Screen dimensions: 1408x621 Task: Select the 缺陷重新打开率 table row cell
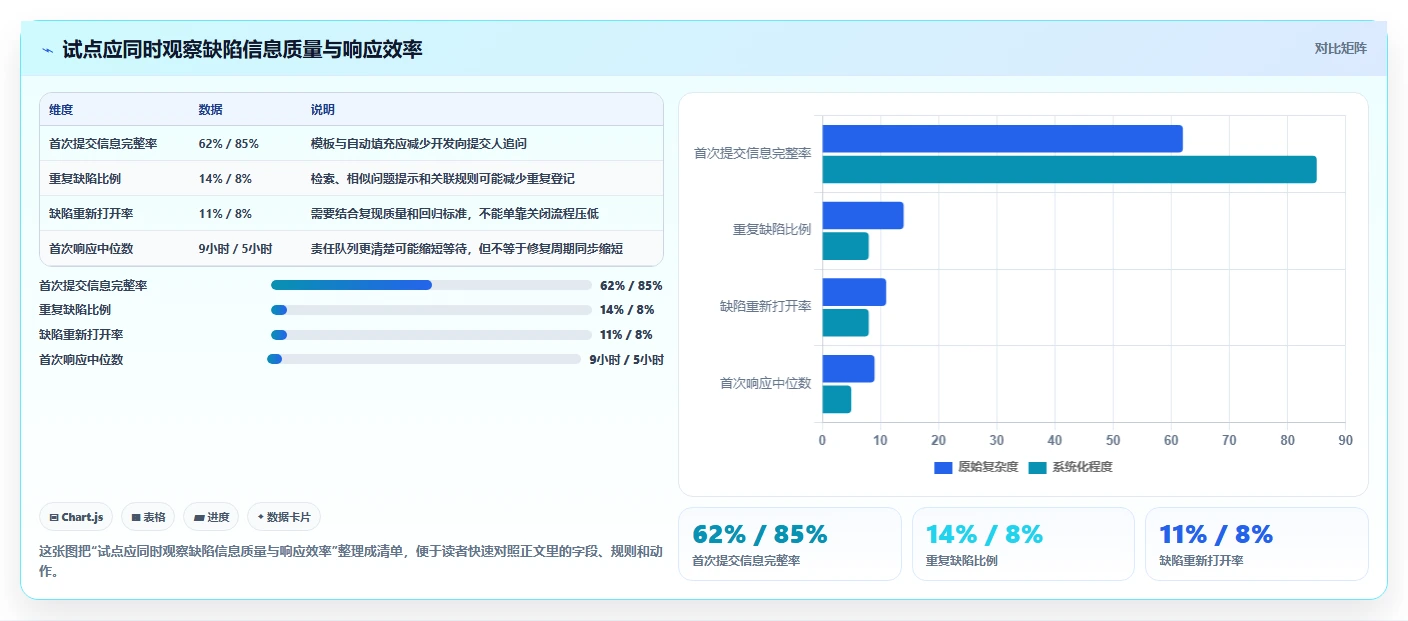(91, 213)
